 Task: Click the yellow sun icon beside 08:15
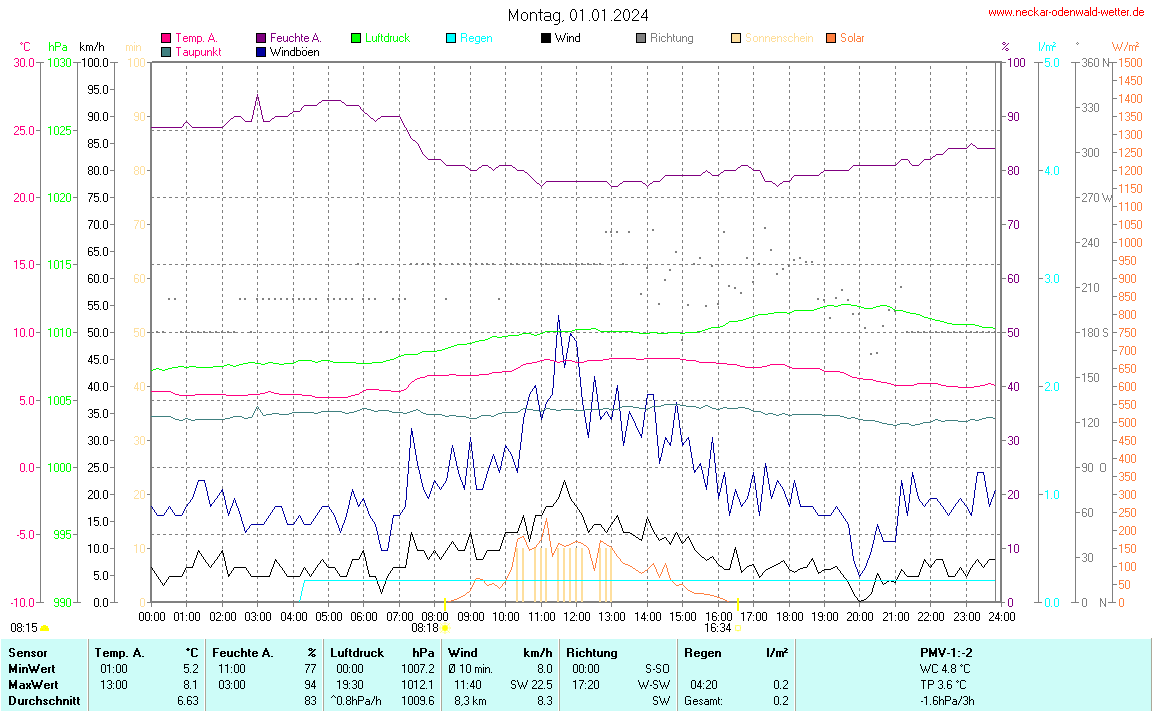[45, 628]
